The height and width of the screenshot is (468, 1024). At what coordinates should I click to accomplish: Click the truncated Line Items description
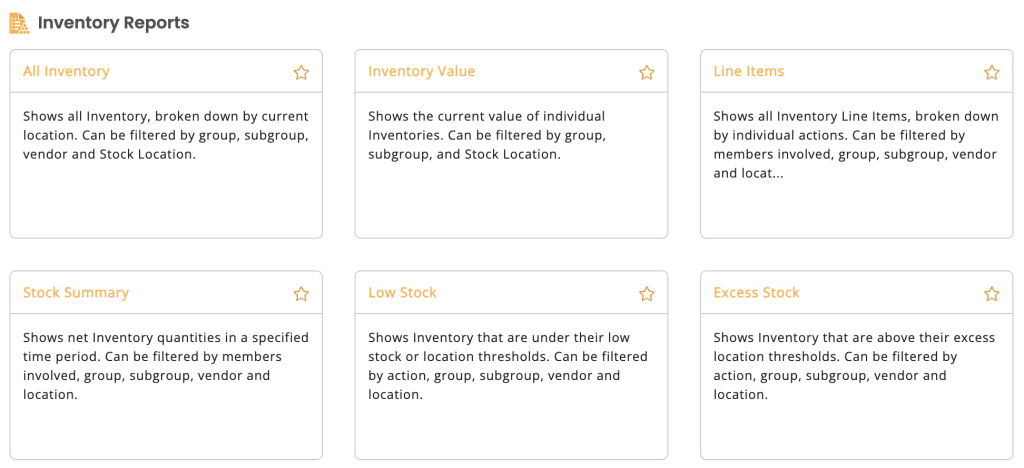[856, 145]
